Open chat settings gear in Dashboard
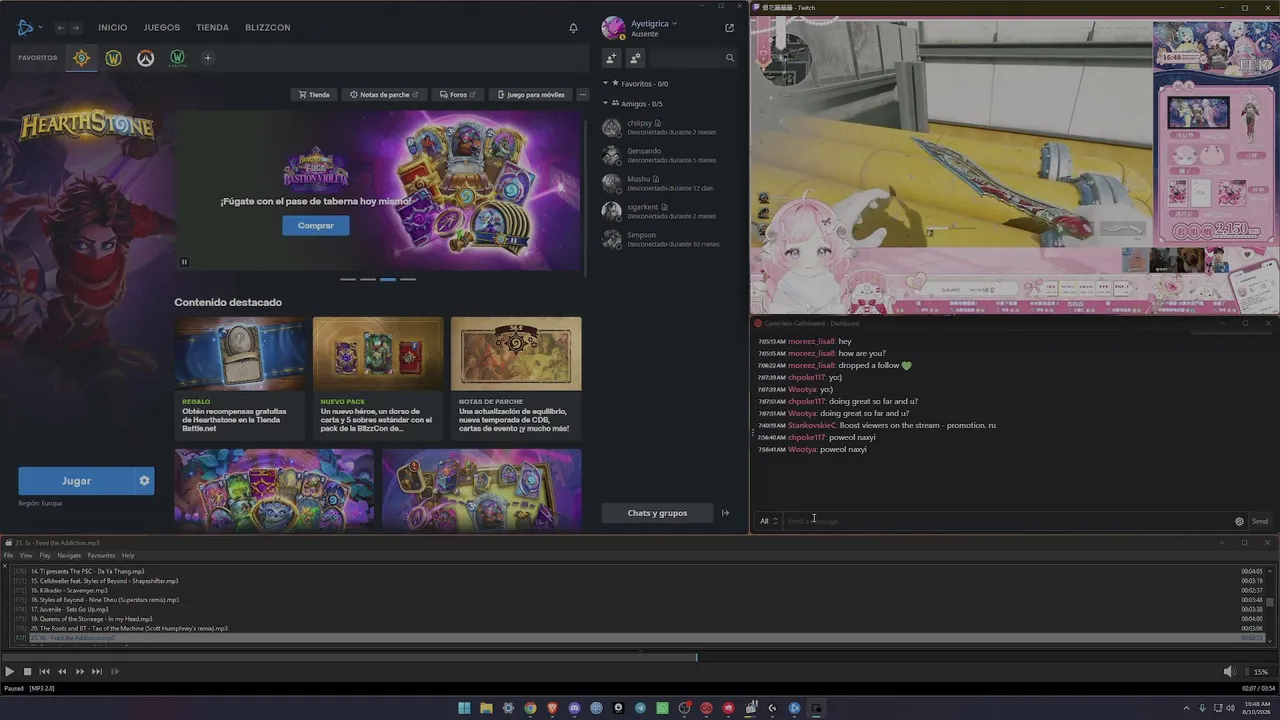The image size is (1280, 720). [1239, 521]
